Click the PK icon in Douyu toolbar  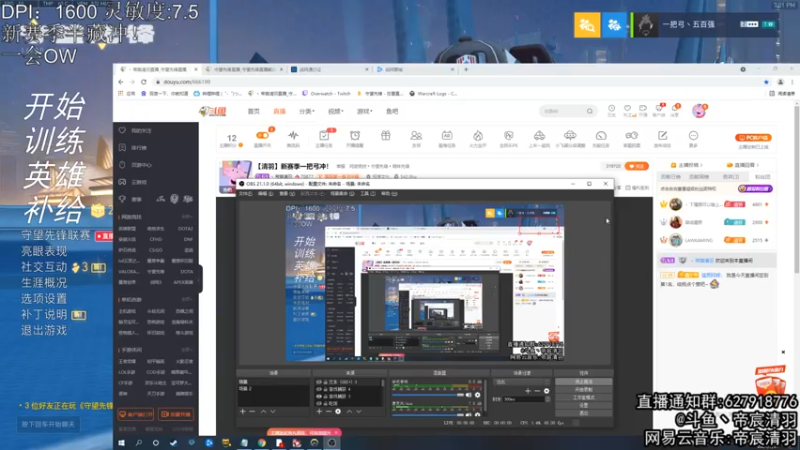pyautogui.click(x=509, y=136)
